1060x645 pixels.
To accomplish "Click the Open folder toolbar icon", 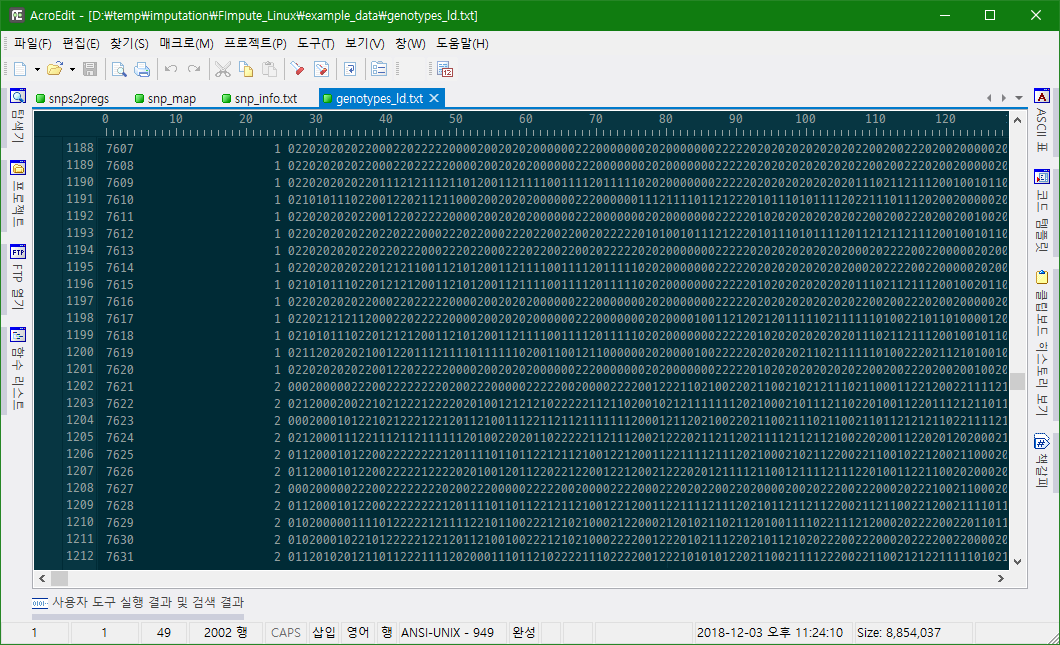I will [55, 69].
